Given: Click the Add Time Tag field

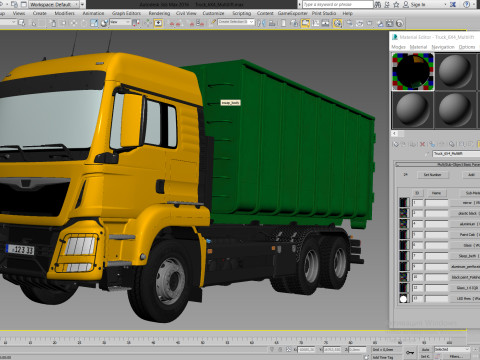Looking at the screenshot, I should 387,357.
